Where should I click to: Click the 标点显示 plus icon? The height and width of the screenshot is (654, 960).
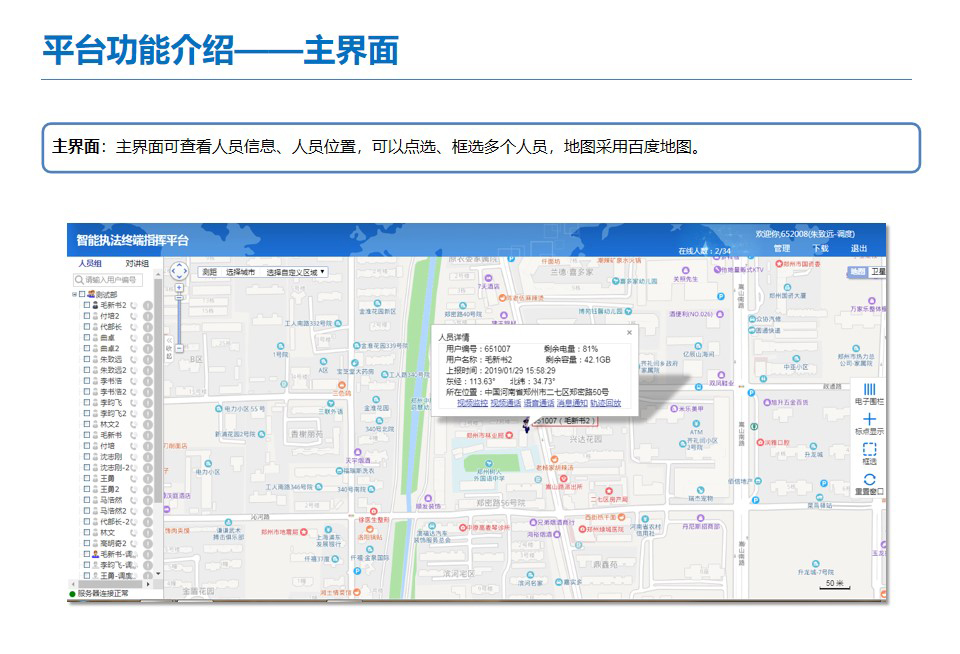pyautogui.click(x=868, y=419)
